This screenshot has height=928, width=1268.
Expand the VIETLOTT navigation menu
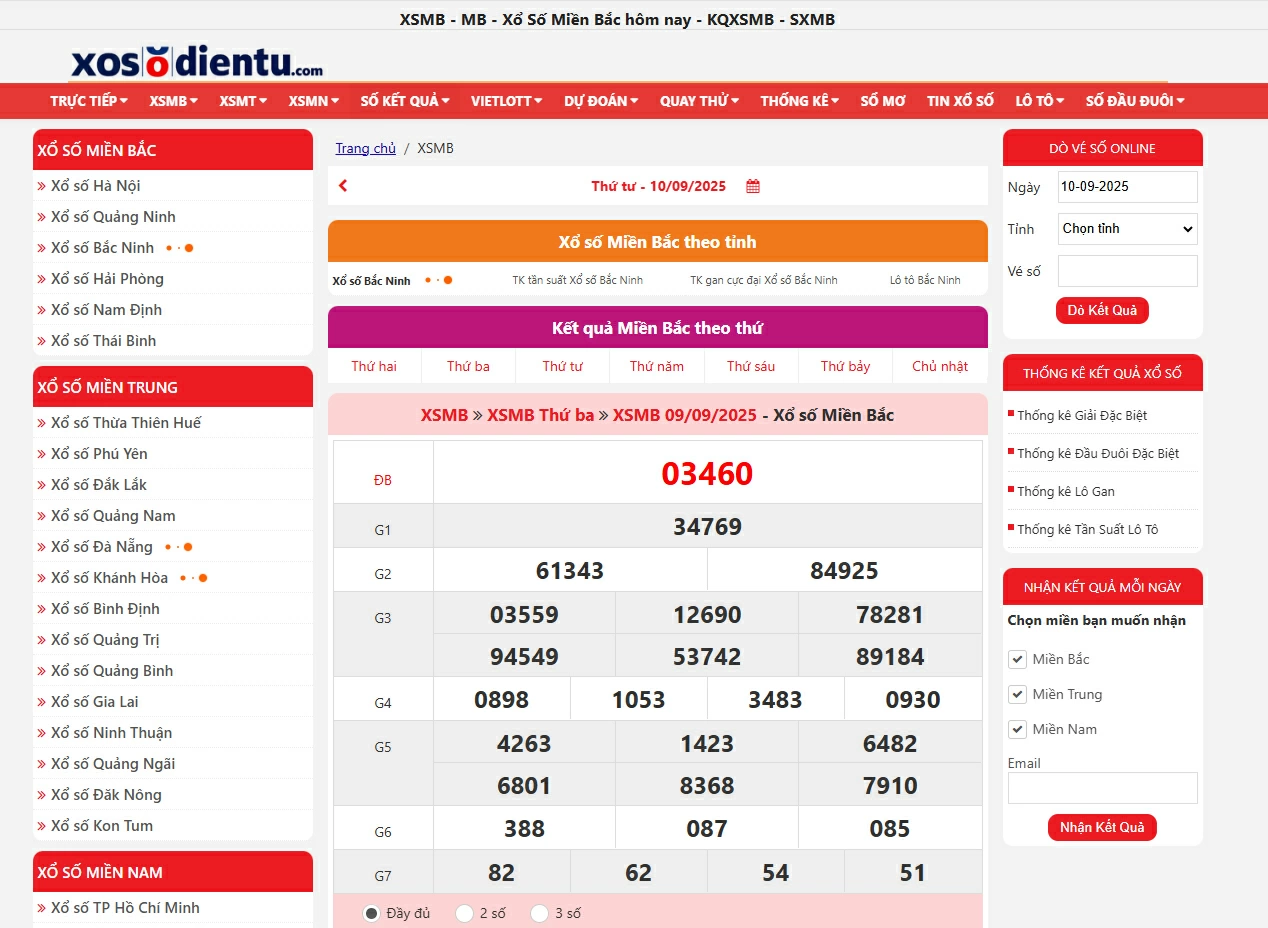506,101
